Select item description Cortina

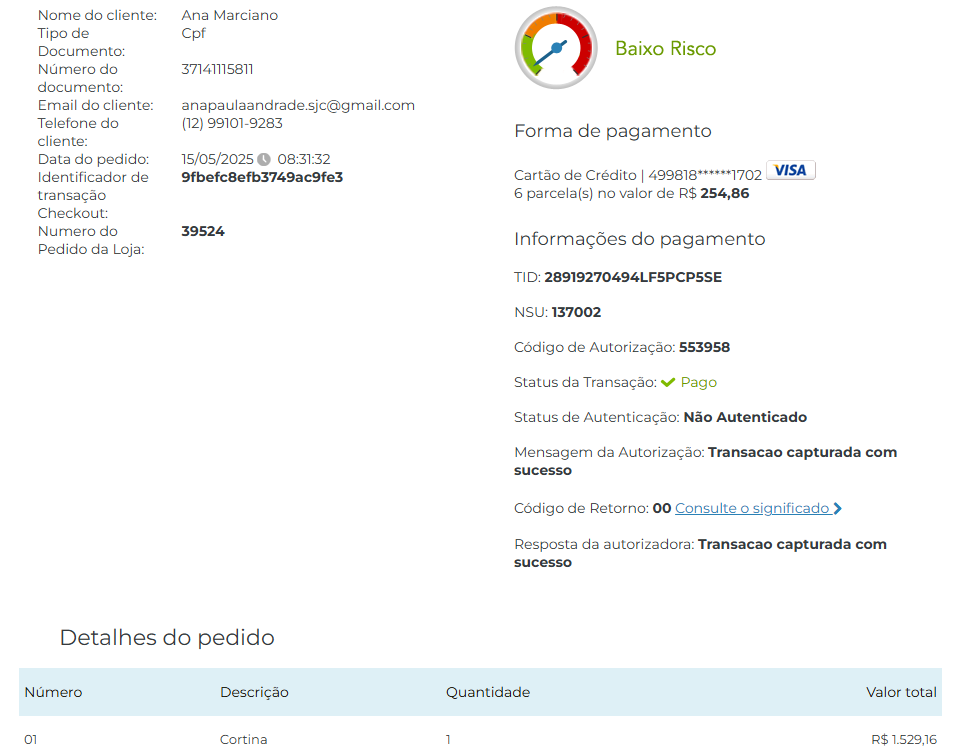(243, 739)
